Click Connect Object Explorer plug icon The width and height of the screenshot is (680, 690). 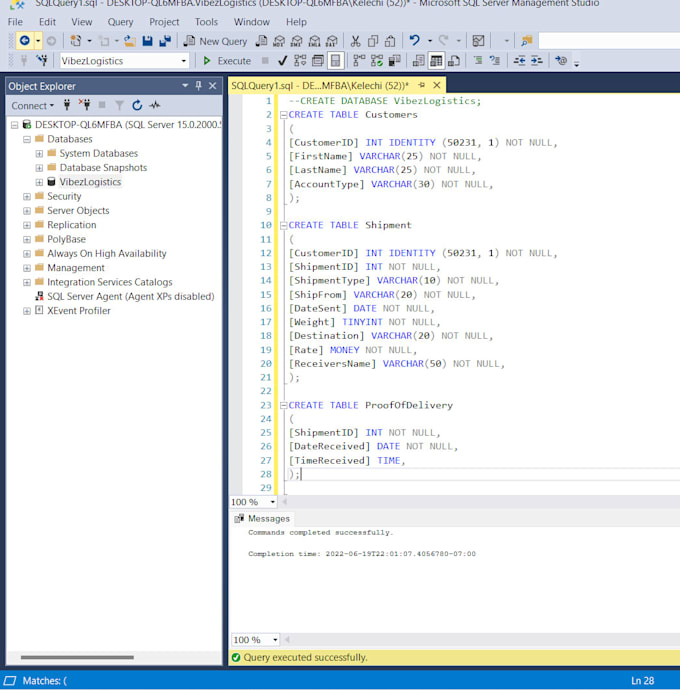(x=67, y=105)
